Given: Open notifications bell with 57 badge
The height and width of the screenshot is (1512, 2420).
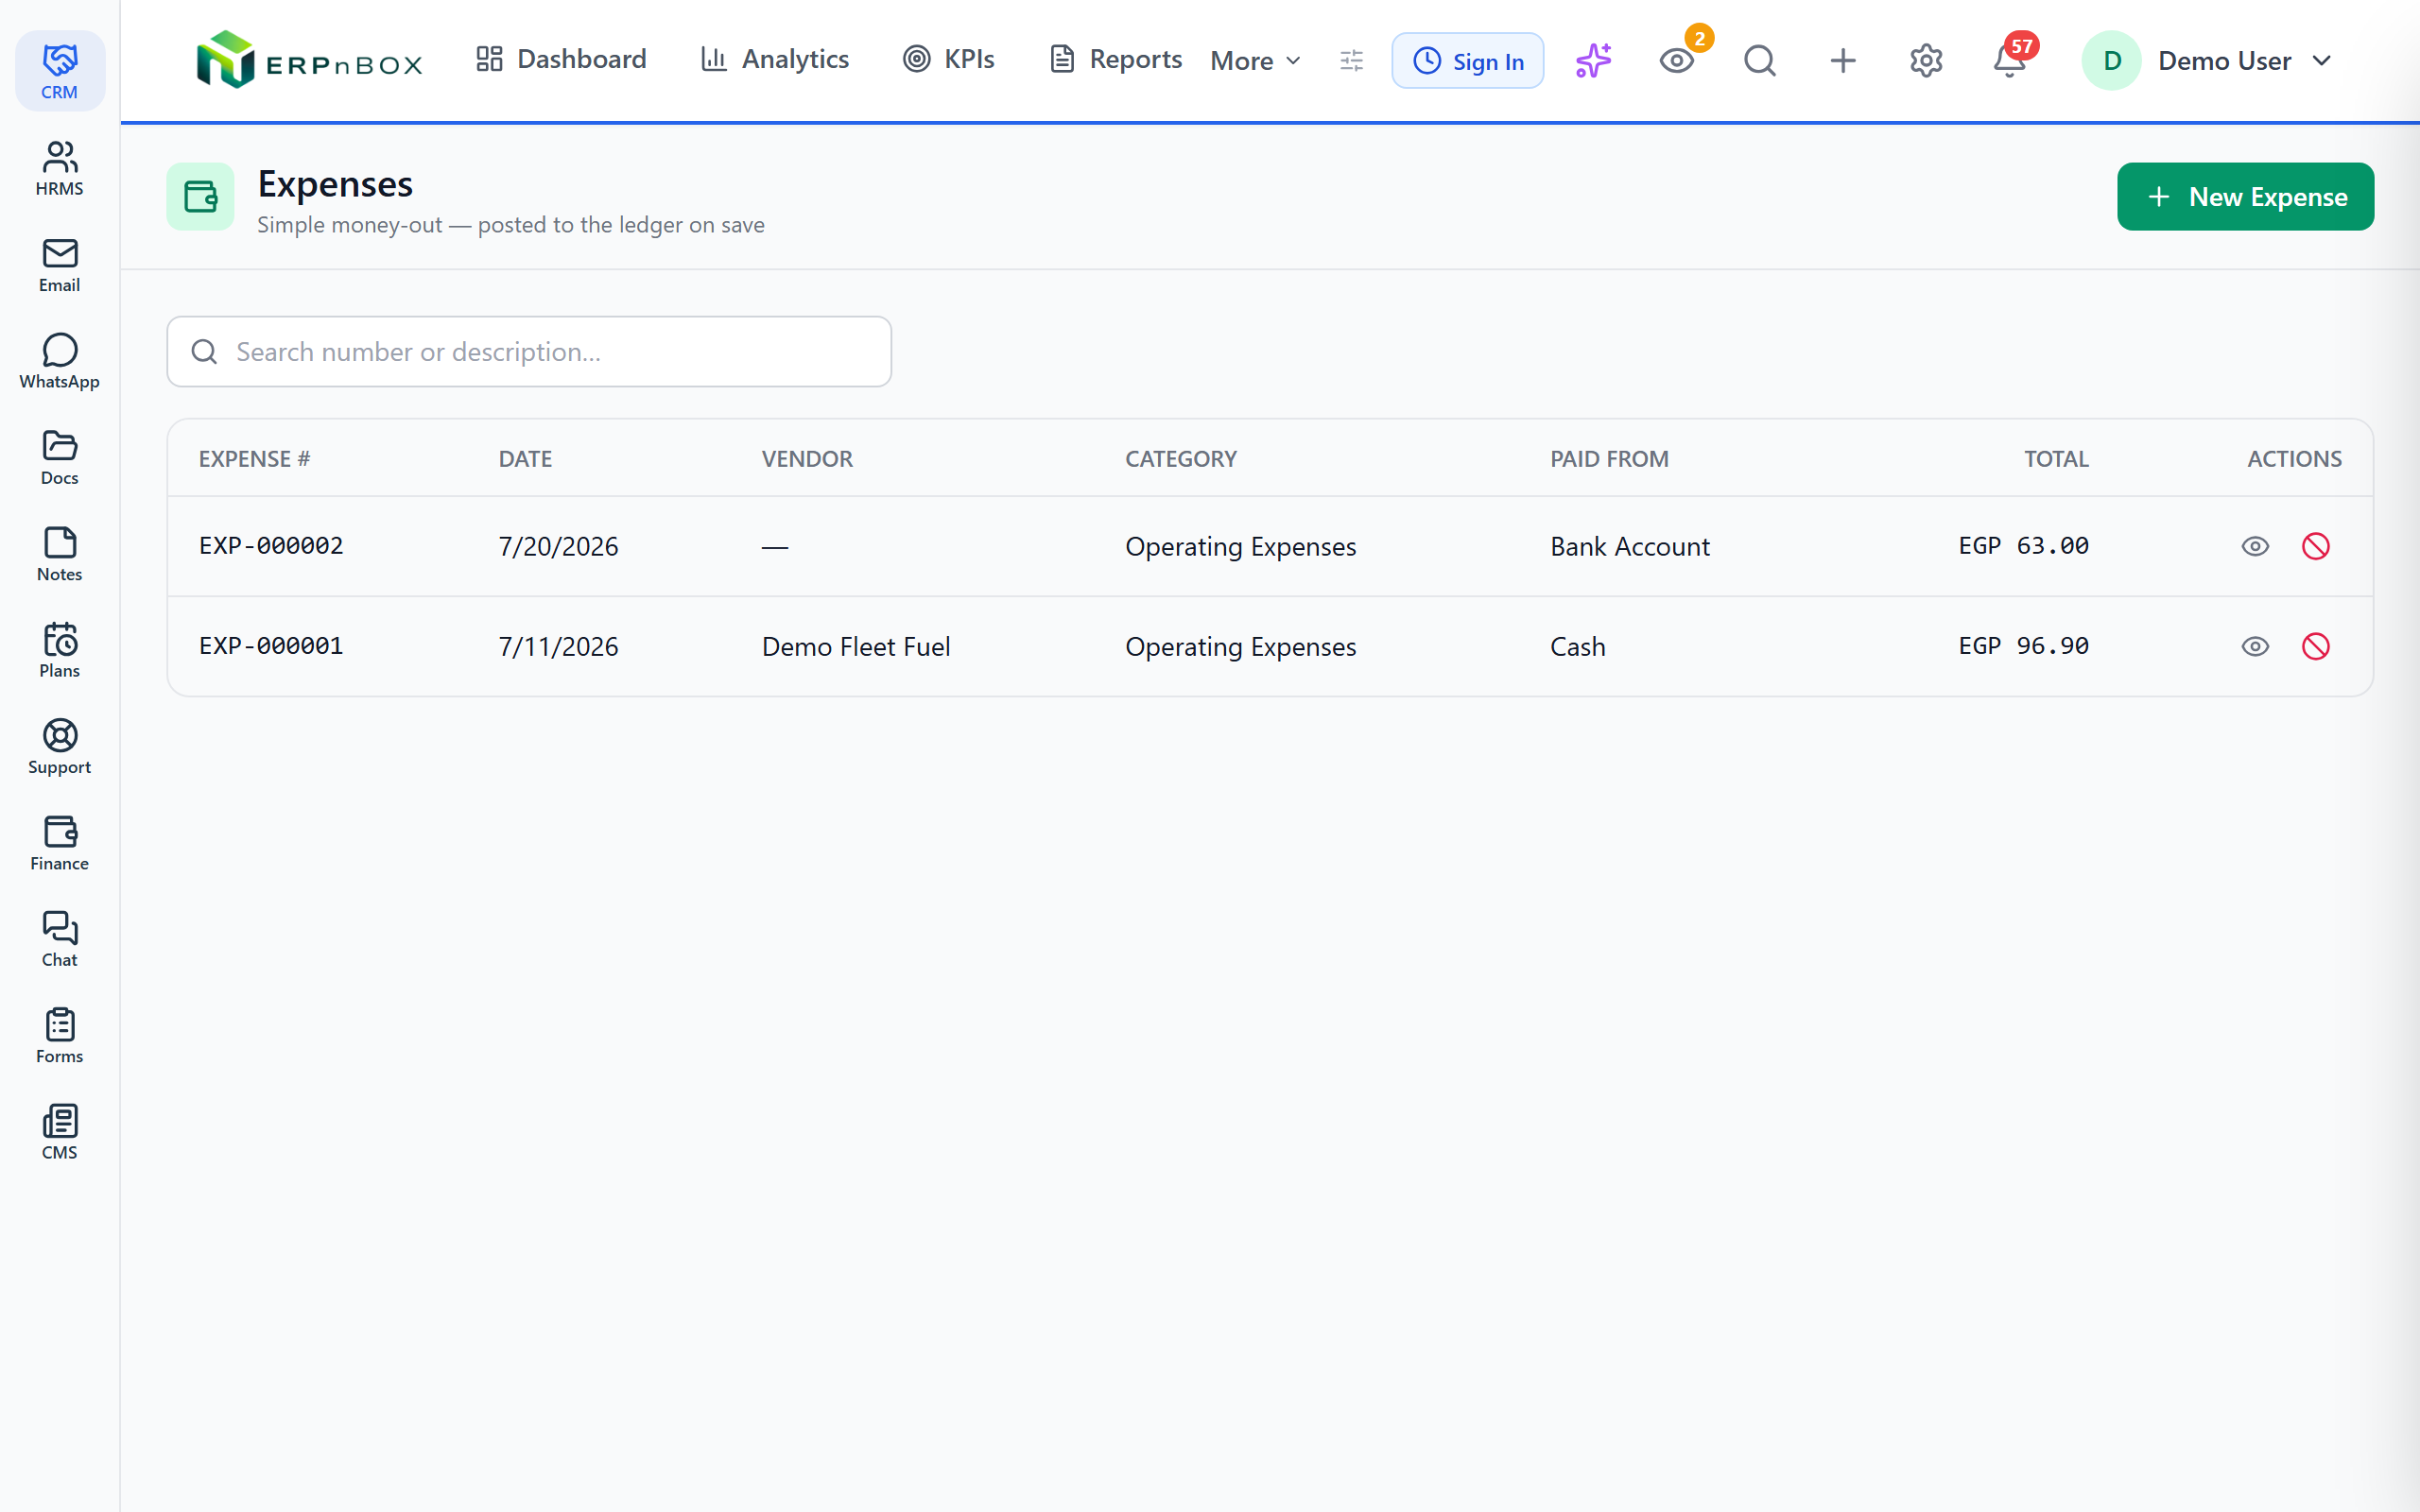Looking at the screenshot, I should (2009, 60).
